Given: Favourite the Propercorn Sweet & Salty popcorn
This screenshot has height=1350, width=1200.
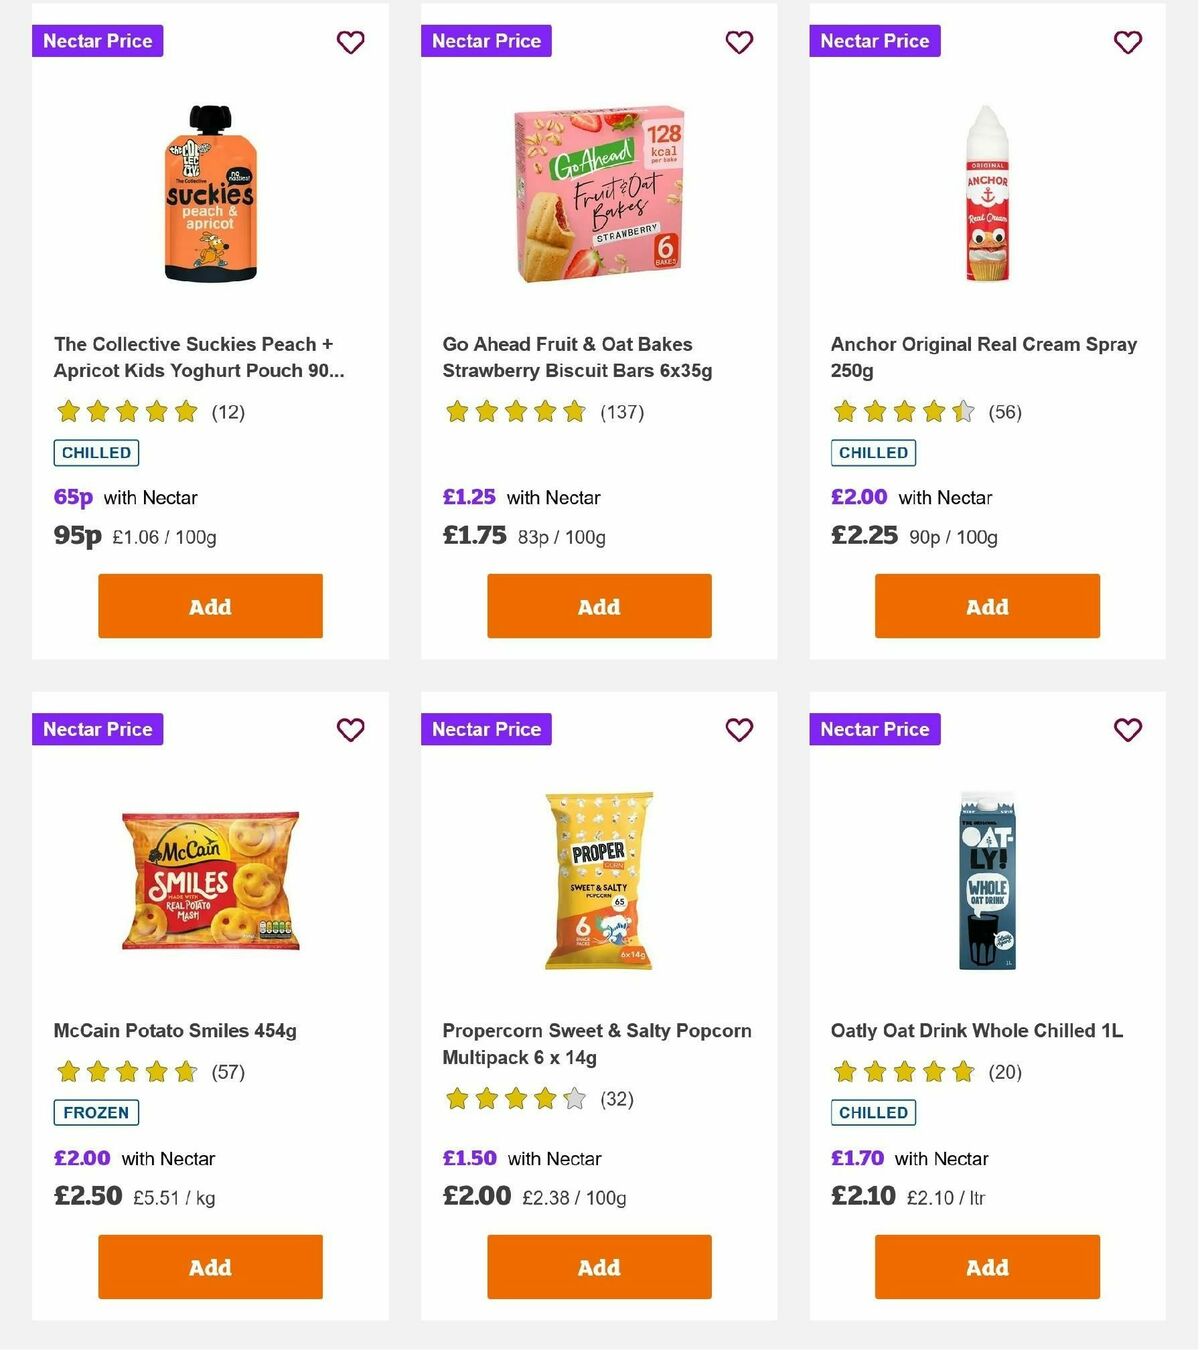Looking at the screenshot, I should coord(739,730).
